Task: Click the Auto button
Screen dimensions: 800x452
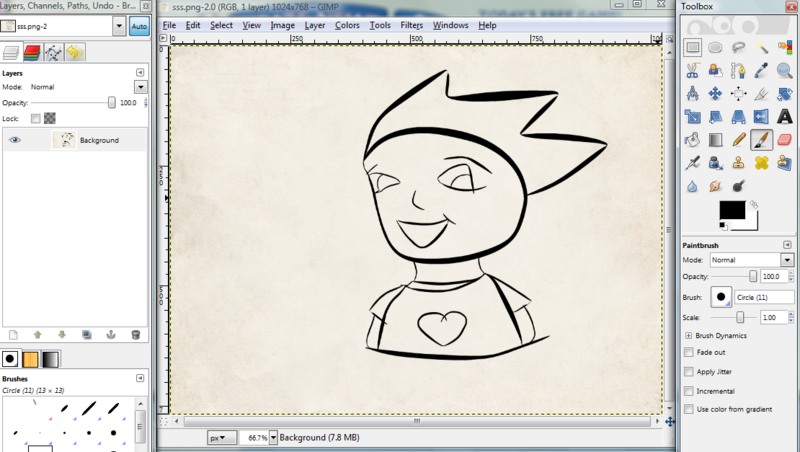Action: pyautogui.click(x=139, y=27)
